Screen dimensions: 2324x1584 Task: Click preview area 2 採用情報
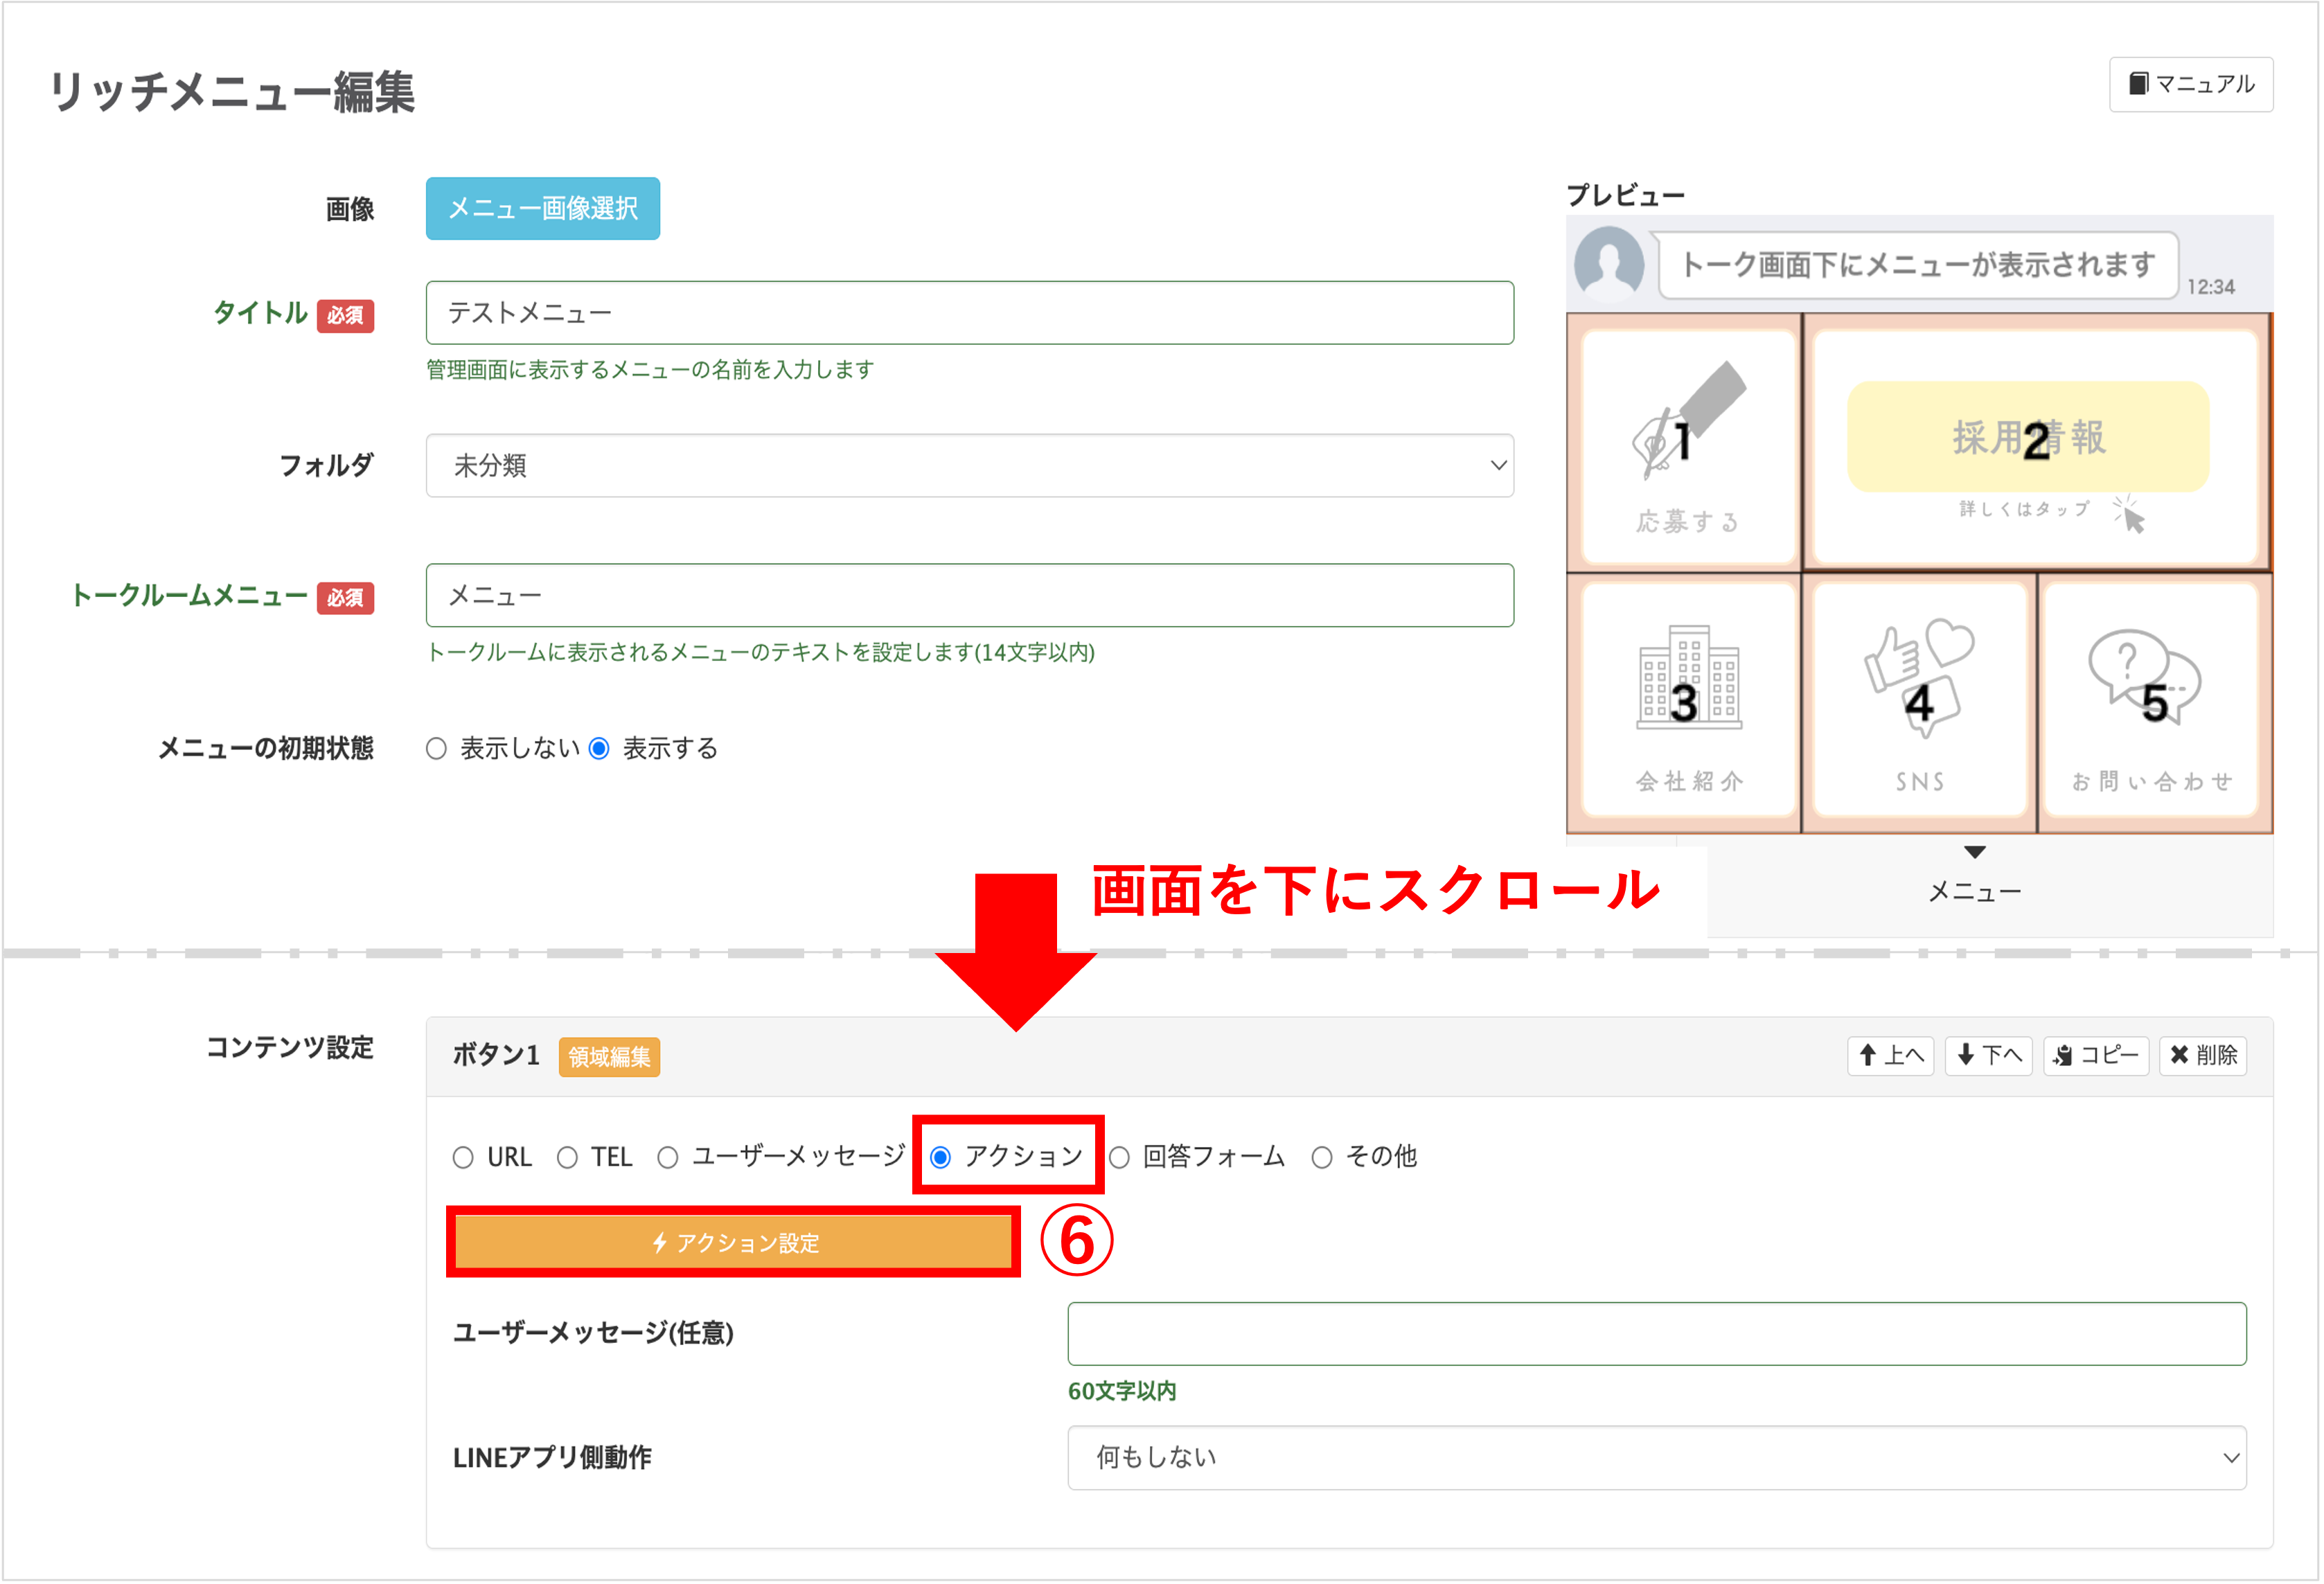click(2037, 442)
